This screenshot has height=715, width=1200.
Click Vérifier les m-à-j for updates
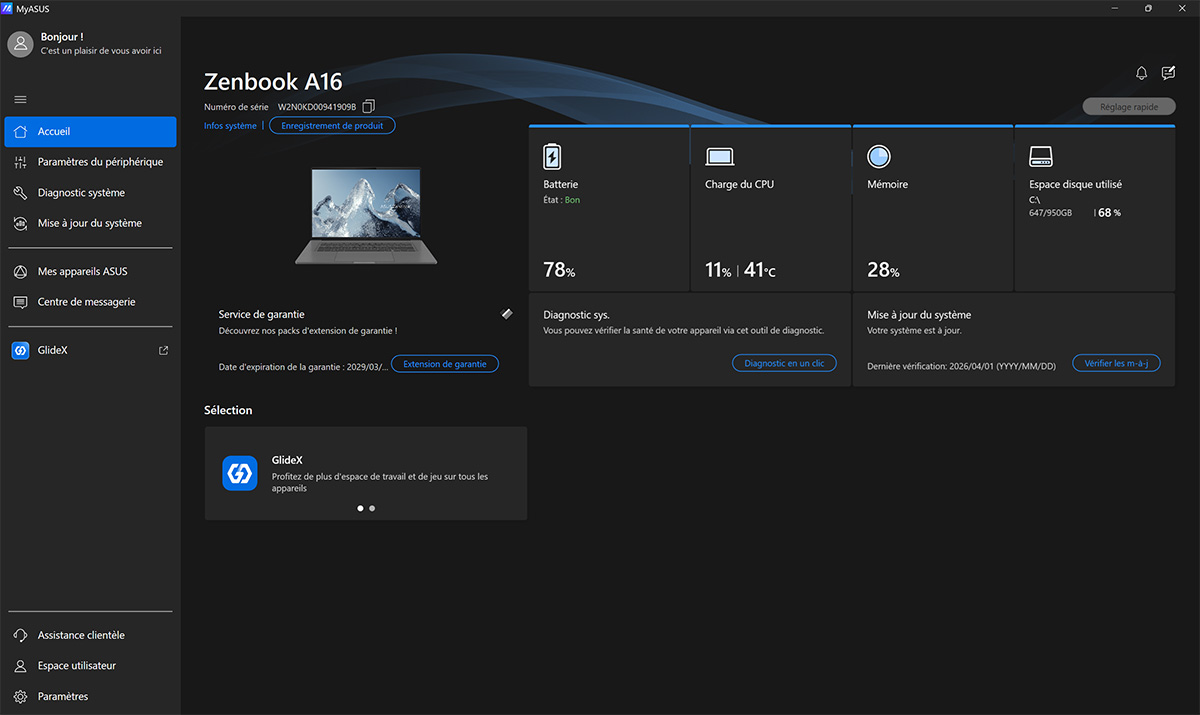coord(1116,363)
